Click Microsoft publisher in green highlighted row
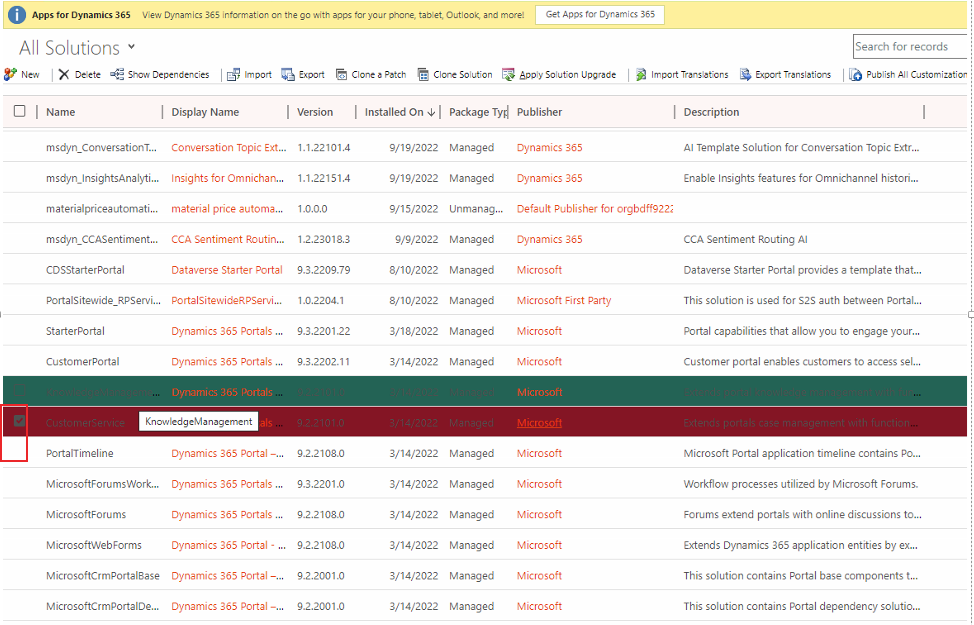This screenshot has width=974, height=625. (539, 392)
